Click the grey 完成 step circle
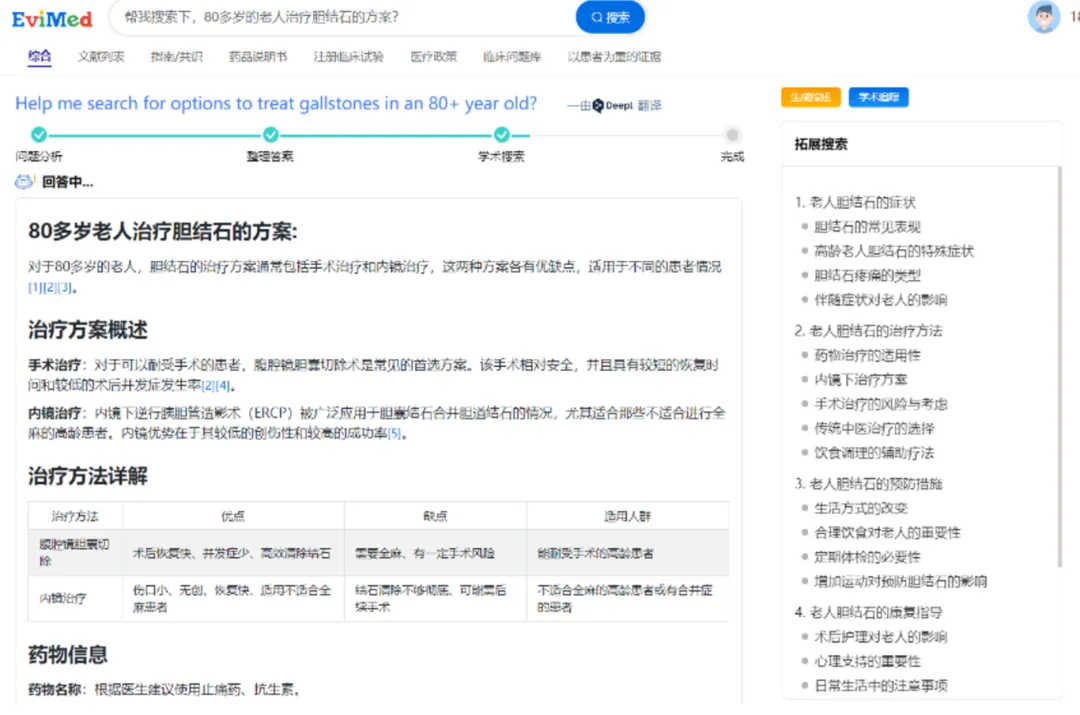This screenshot has width=1080, height=715. pos(732,135)
